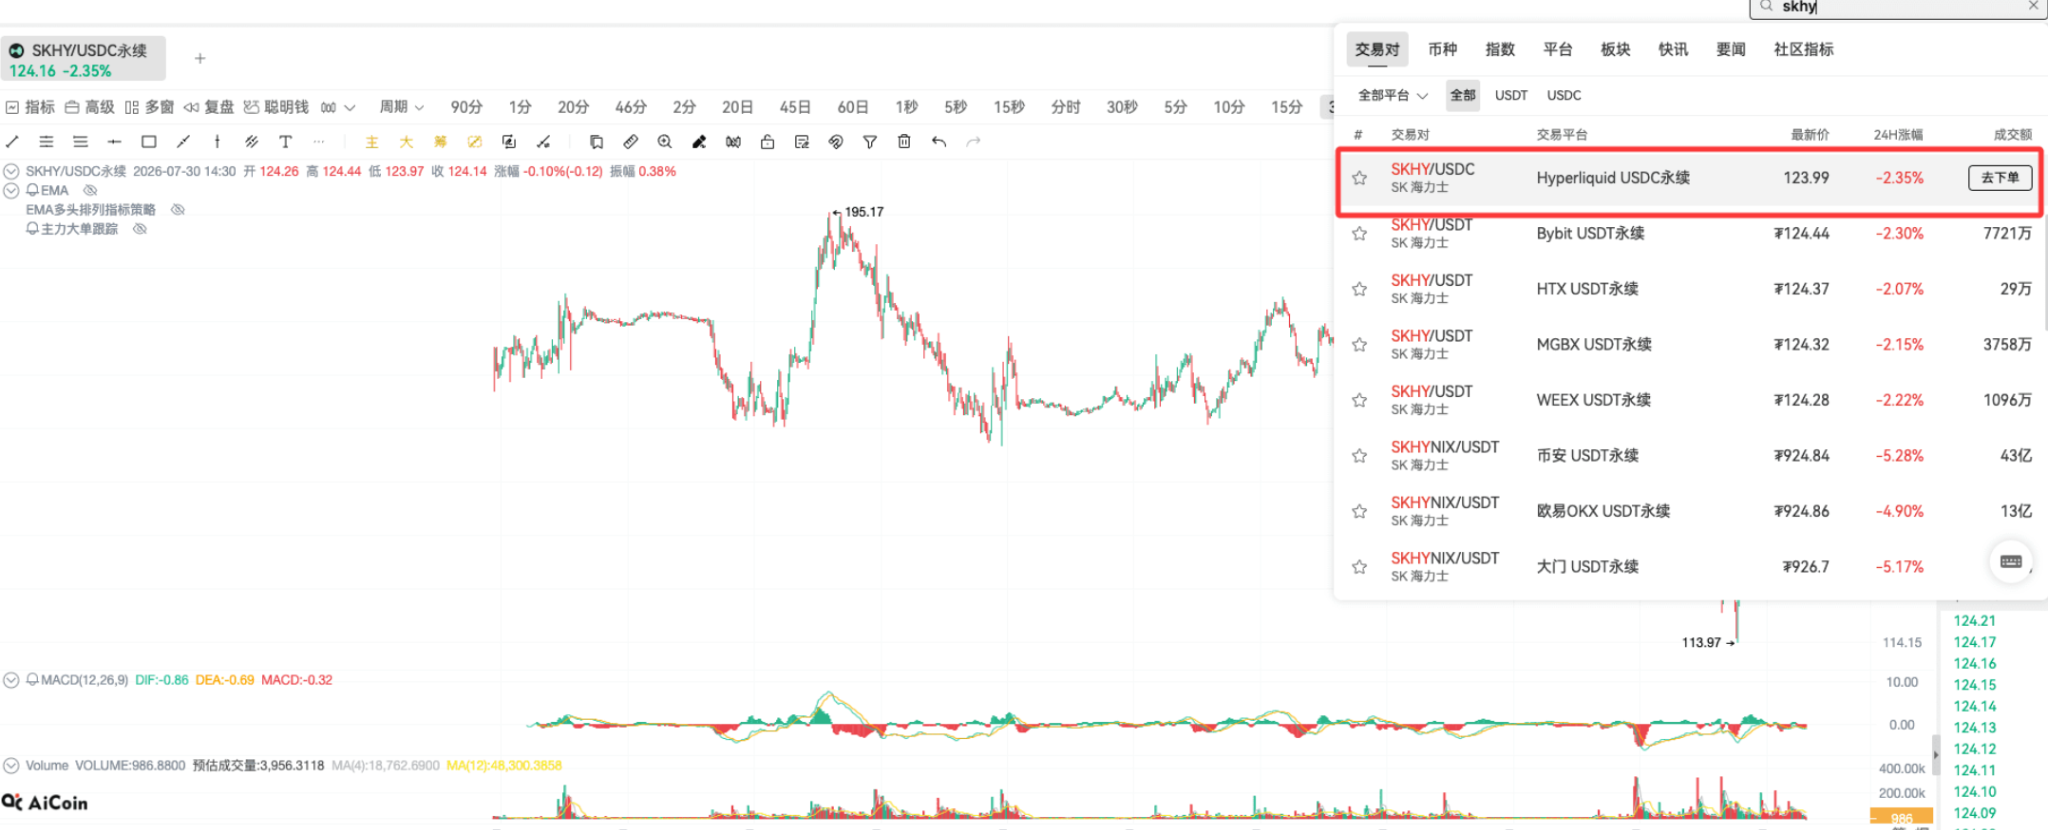Open the 高级 advanced menu
The image size is (2048, 830).
pyautogui.click(x=90, y=107)
